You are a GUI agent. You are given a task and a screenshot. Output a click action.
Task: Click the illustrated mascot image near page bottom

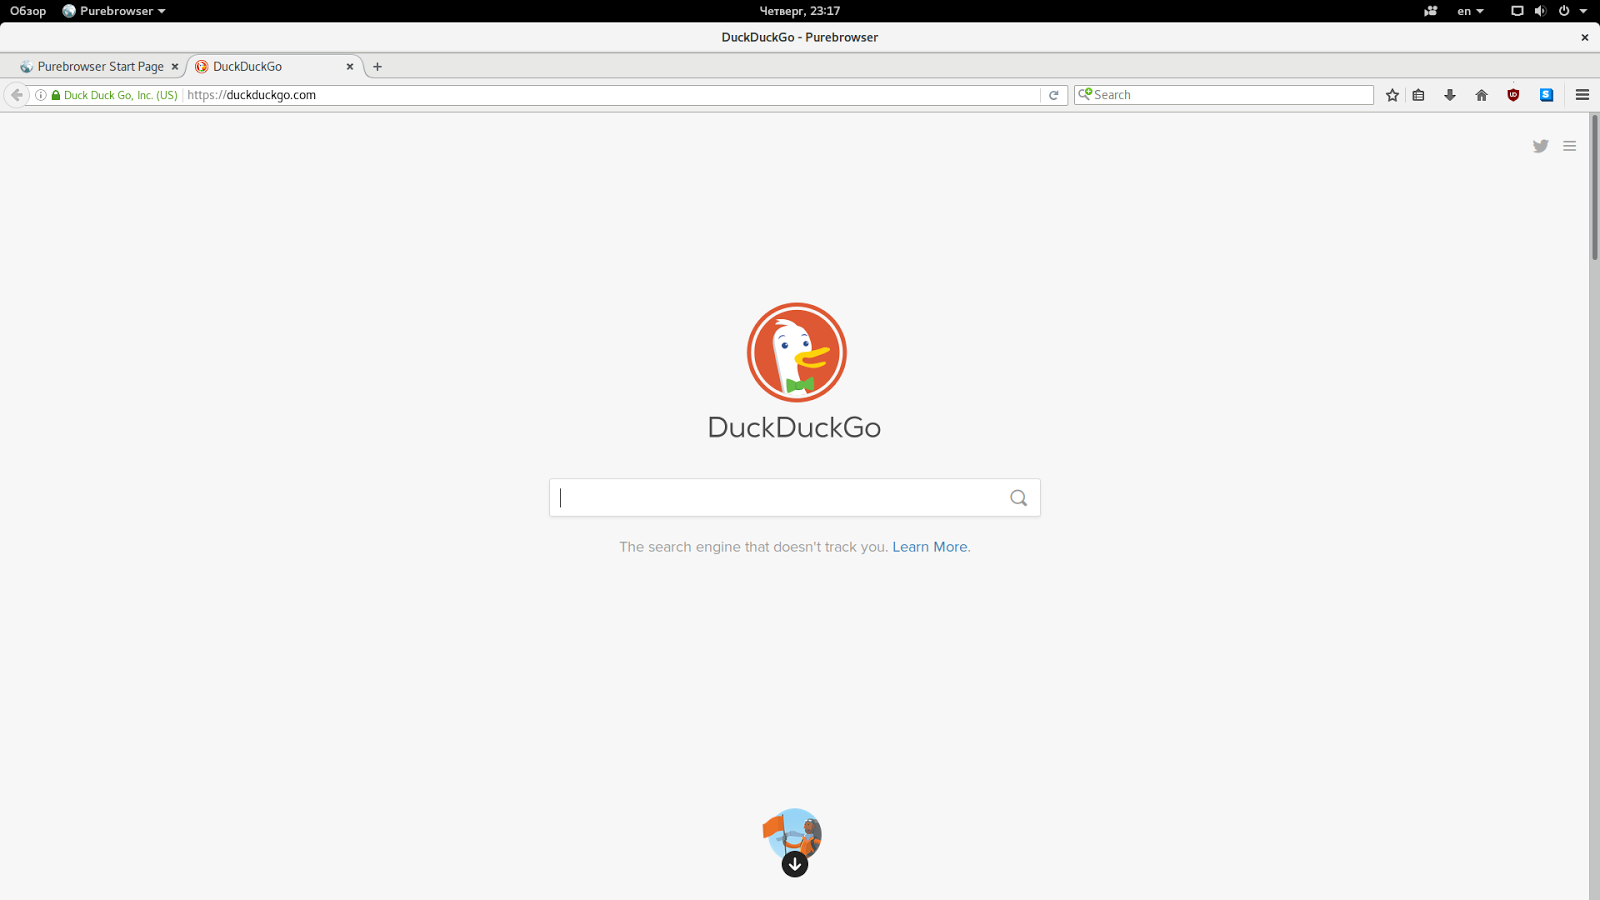click(793, 833)
